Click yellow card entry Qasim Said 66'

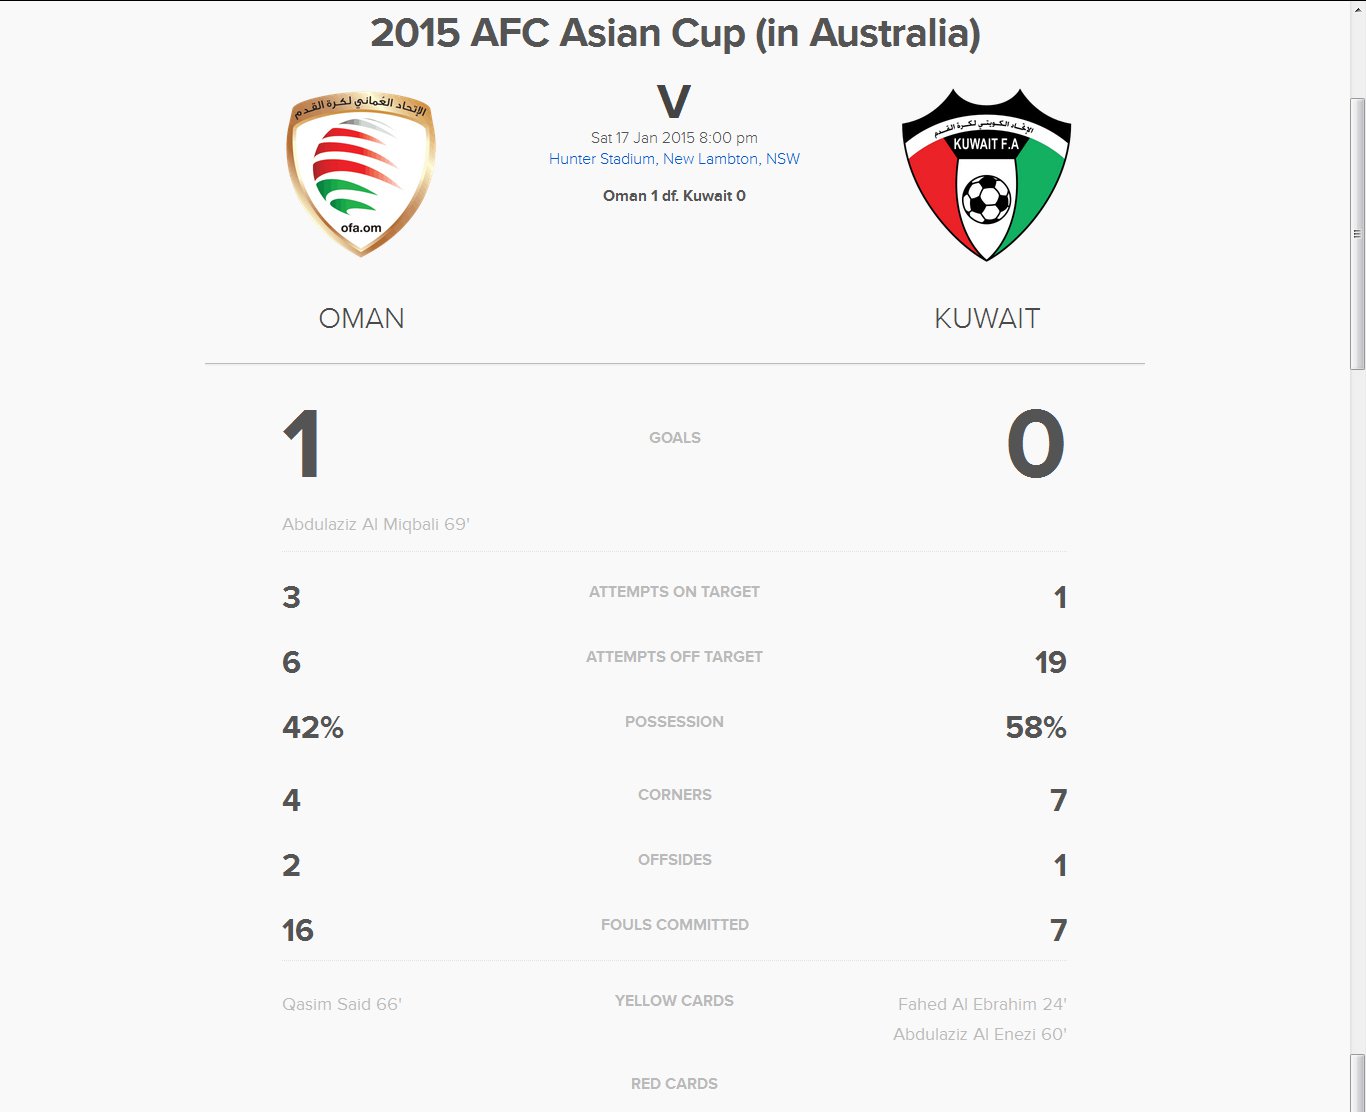point(342,1004)
